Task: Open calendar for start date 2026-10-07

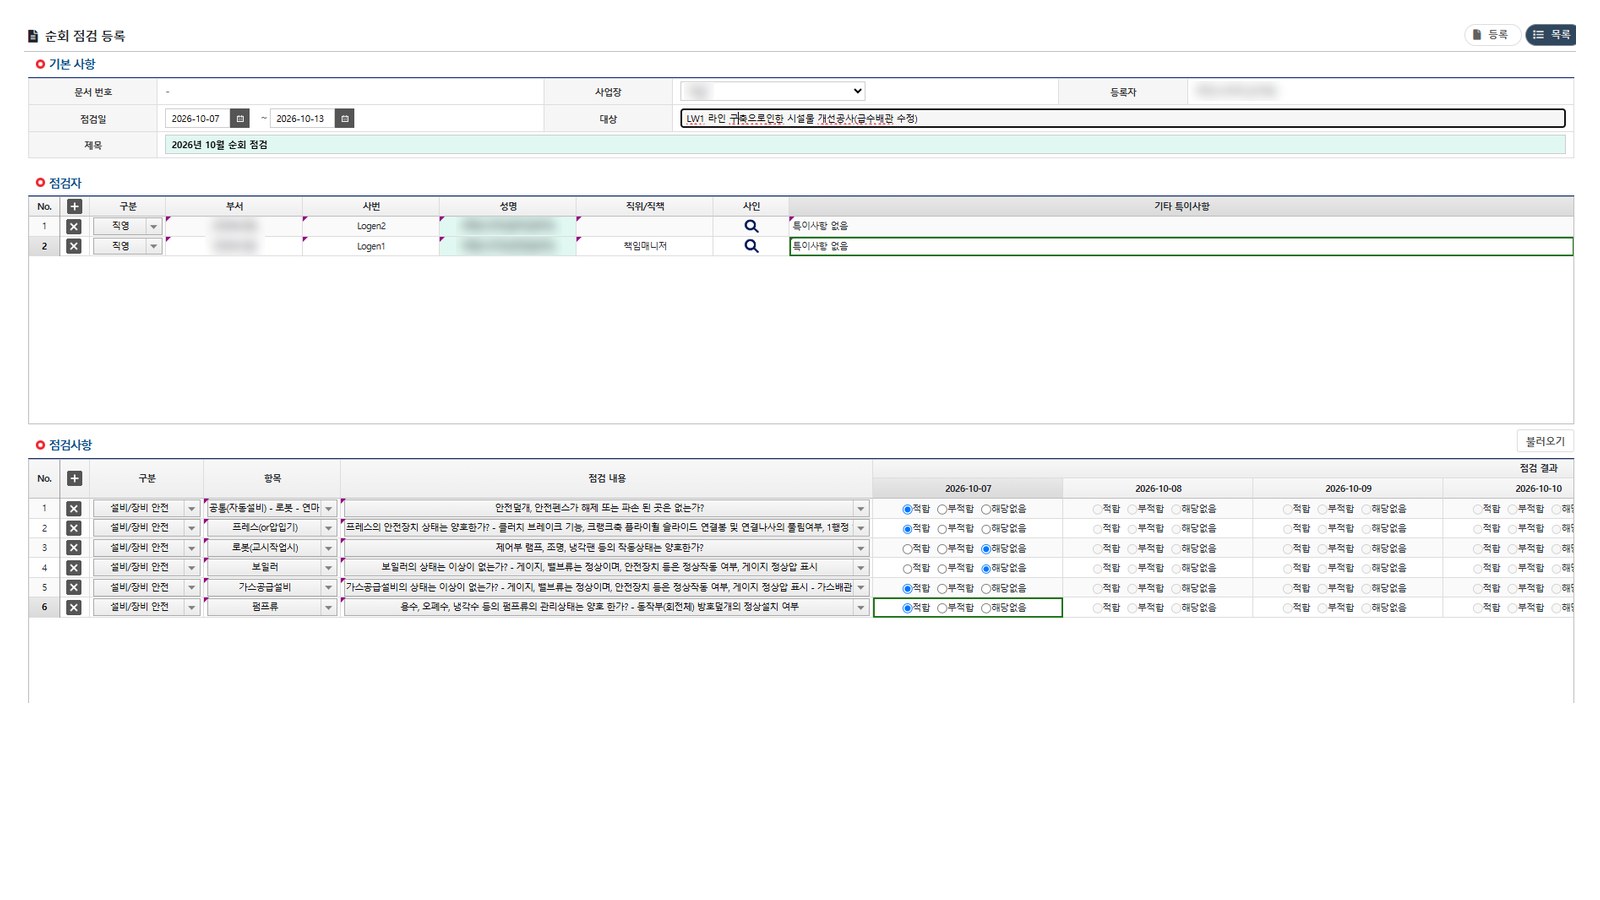Action: [240, 118]
